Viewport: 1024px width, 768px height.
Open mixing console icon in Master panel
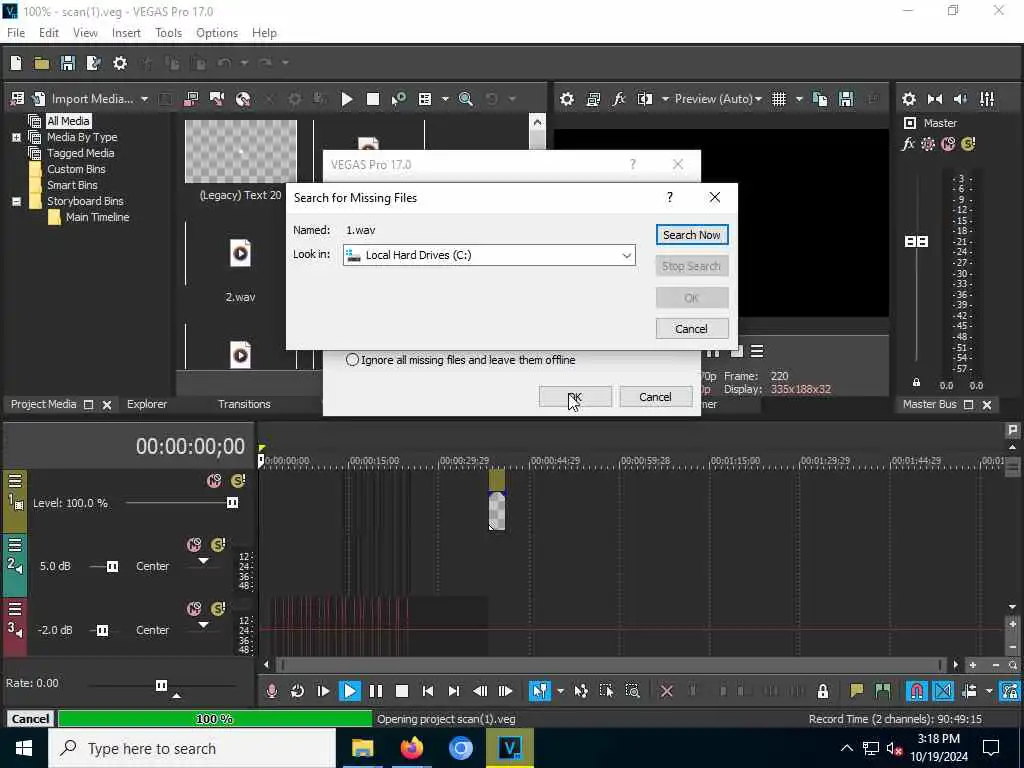[987, 99]
